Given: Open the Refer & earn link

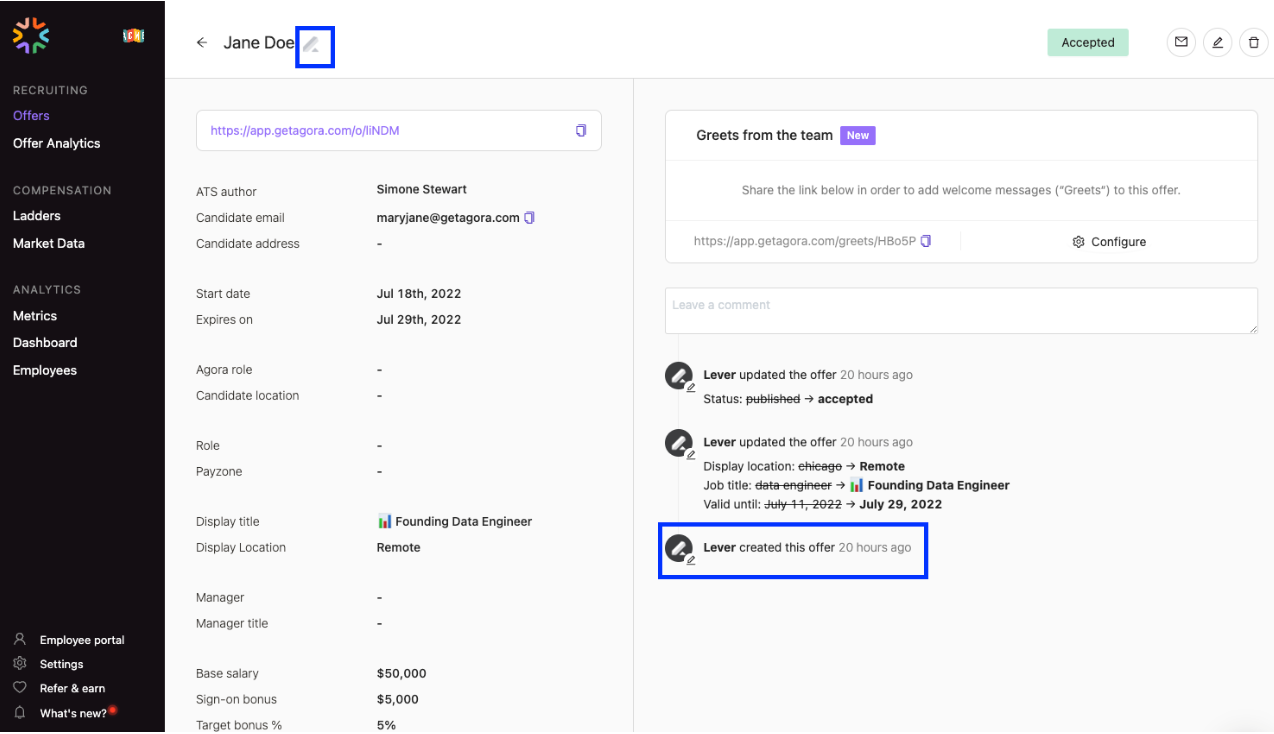Looking at the screenshot, I should (x=72, y=688).
